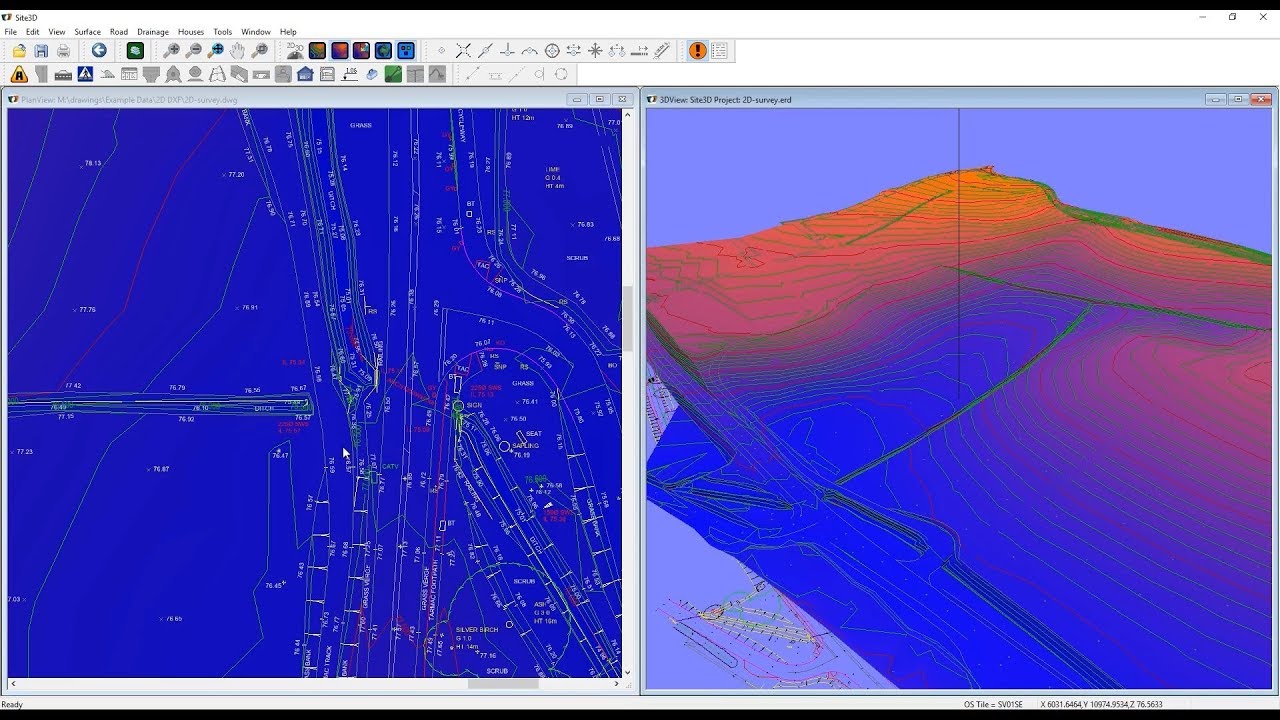This screenshot has width=1280, height=720.
Task: Toggle the orange exclamation warning icon
Action: (697, 51)
